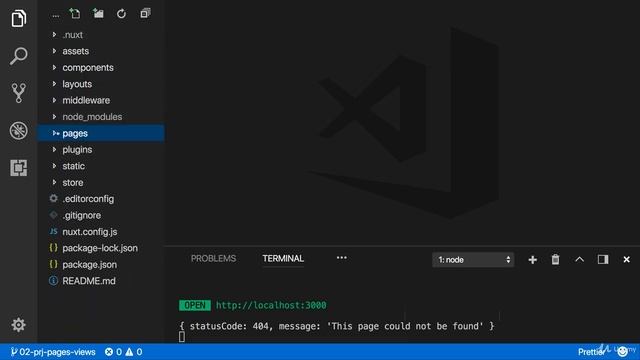Switch to the PROBLEMS tab
This screenshot has width=640, height=360.
coord(213,258)
